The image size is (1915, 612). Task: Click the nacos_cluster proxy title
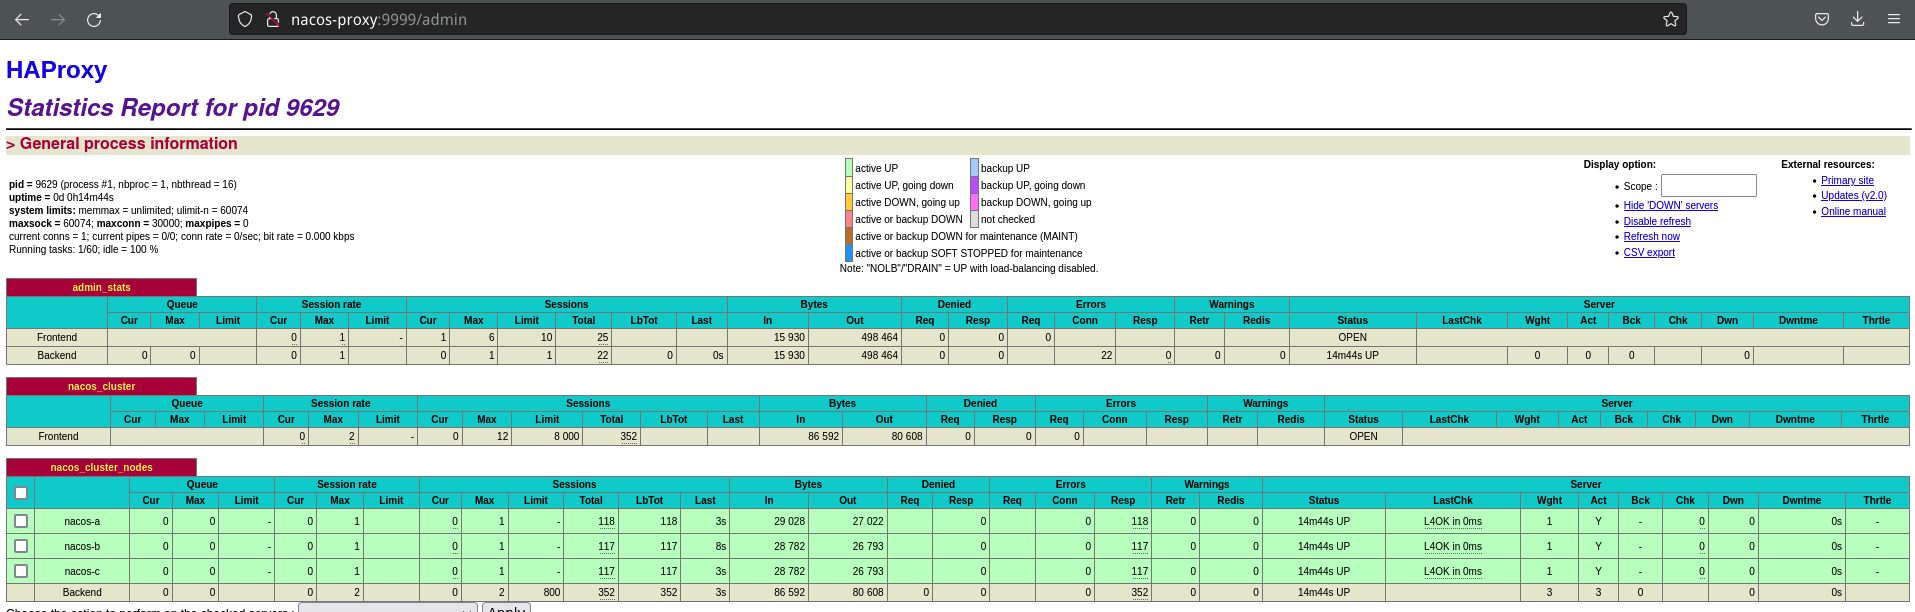101,387
